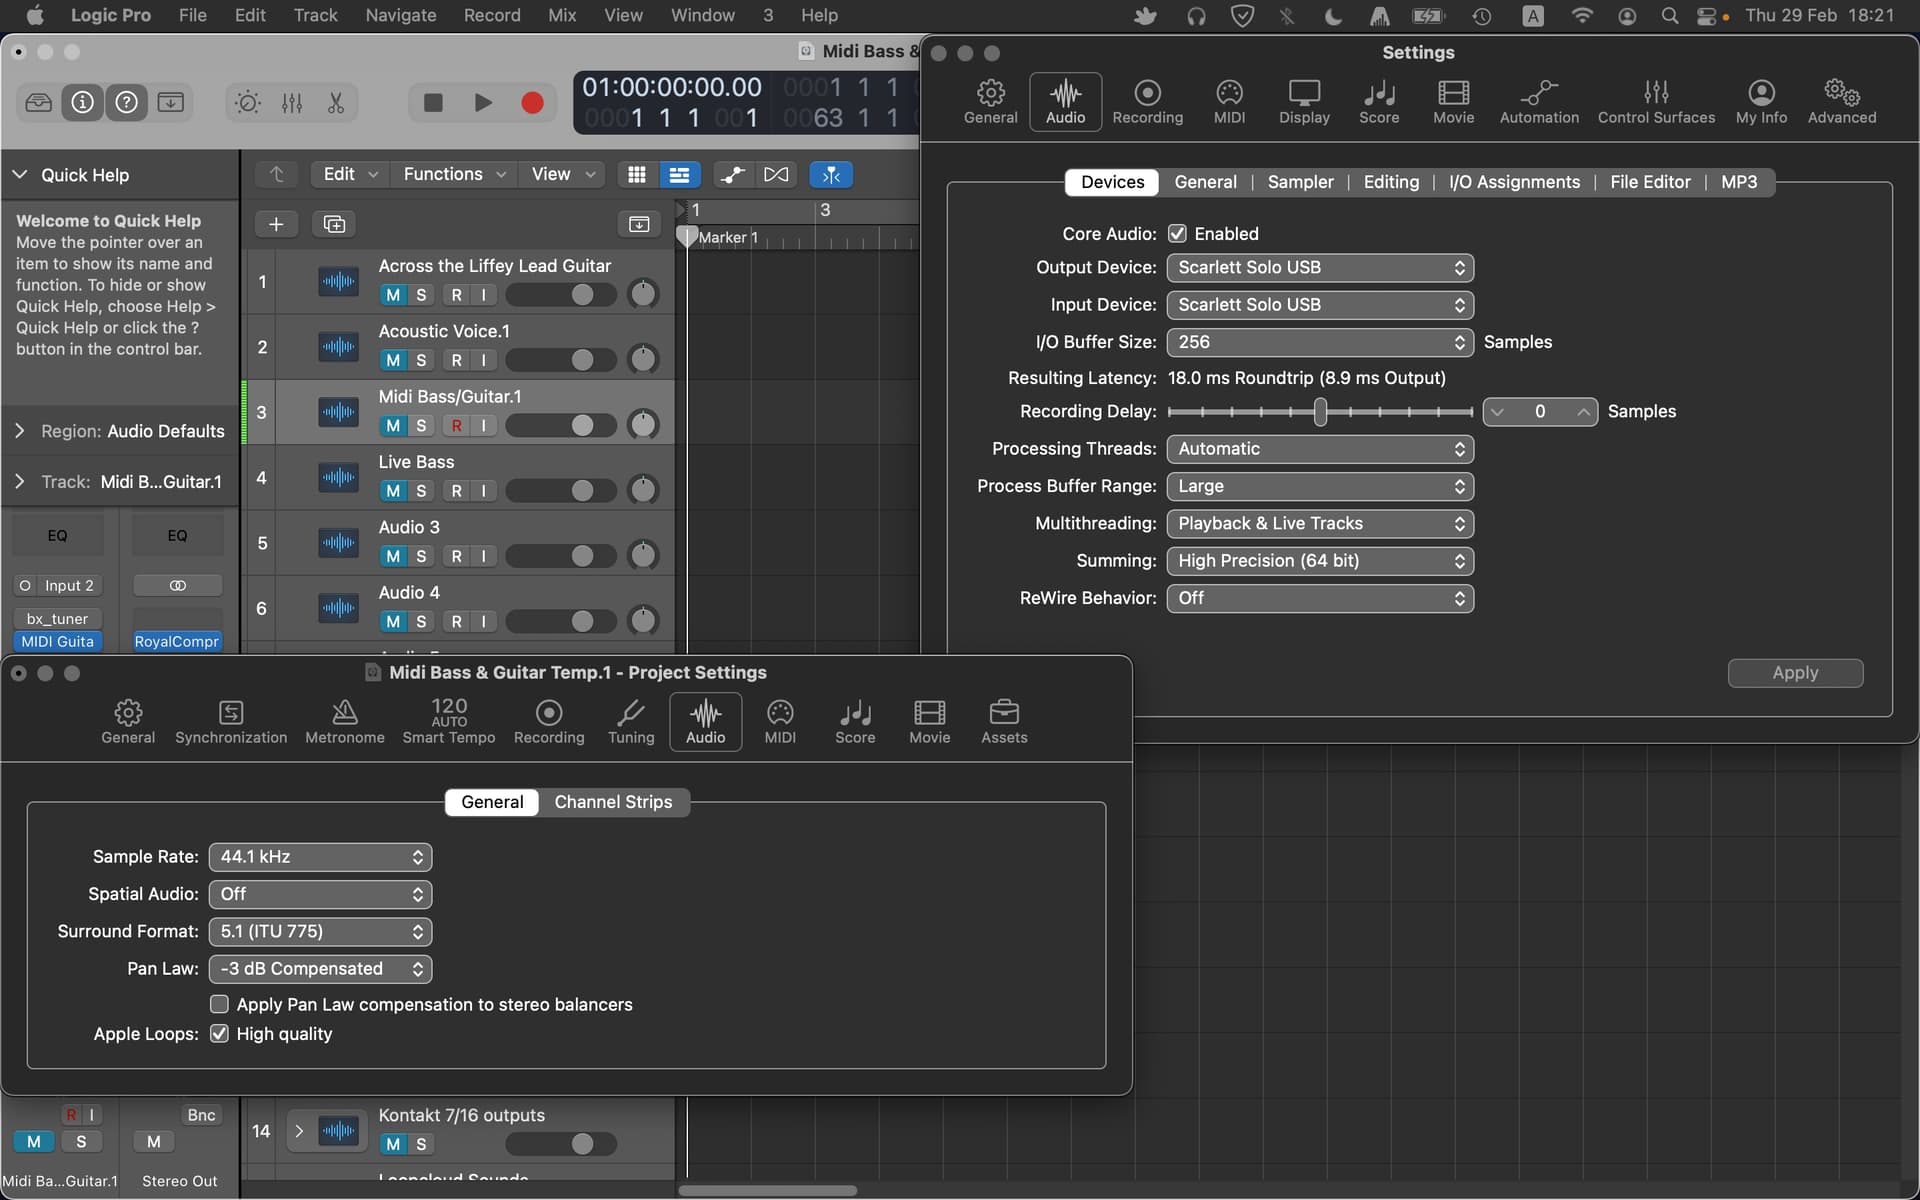Enable Apply Pan Law compensation checkbox

(x=219, y=1004)
